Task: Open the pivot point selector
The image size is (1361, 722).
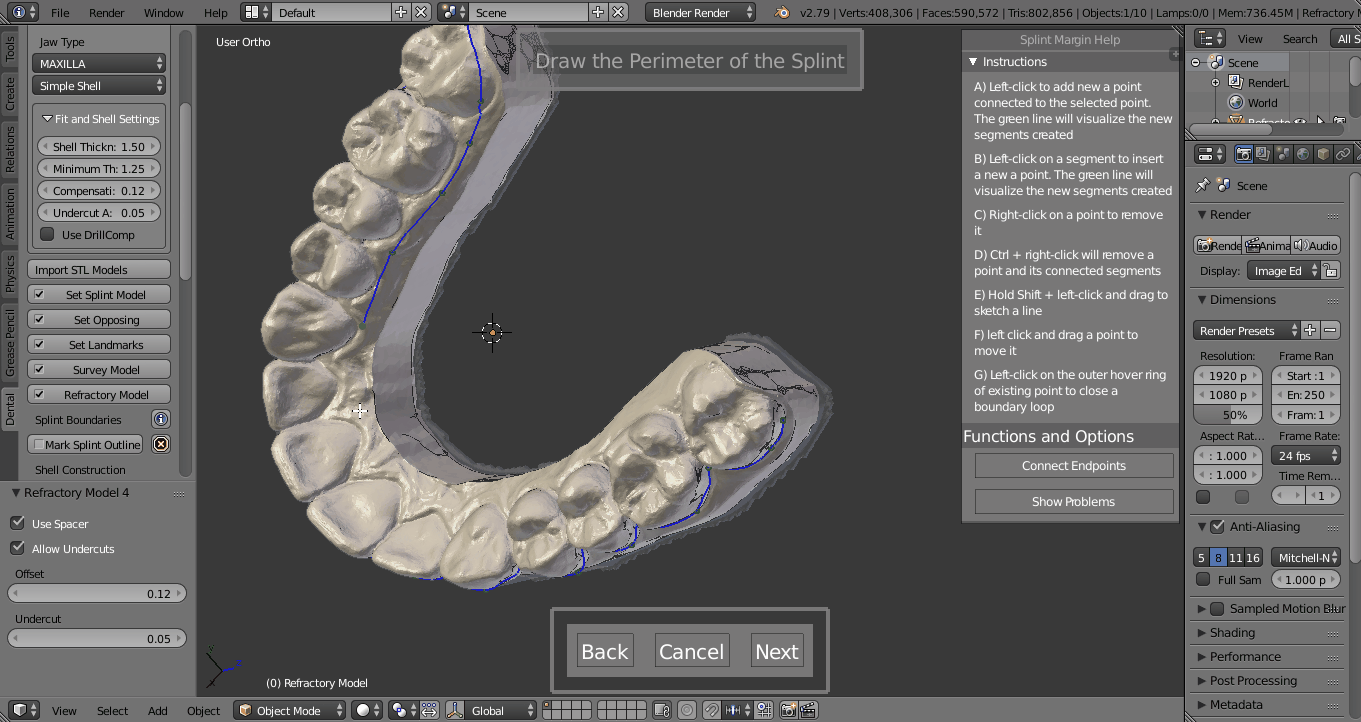Action: tap(404, 710)
